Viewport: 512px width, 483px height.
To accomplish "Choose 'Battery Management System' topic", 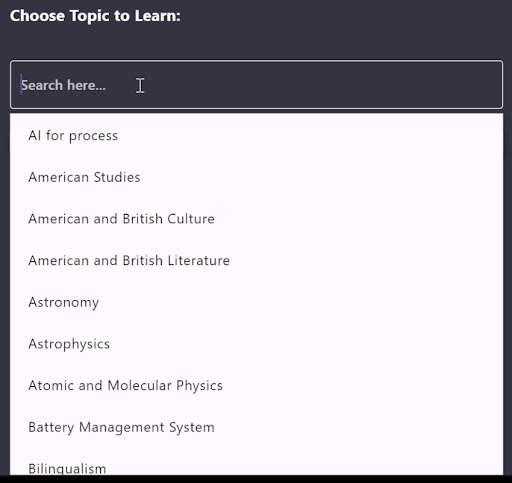I will [256, 427].
